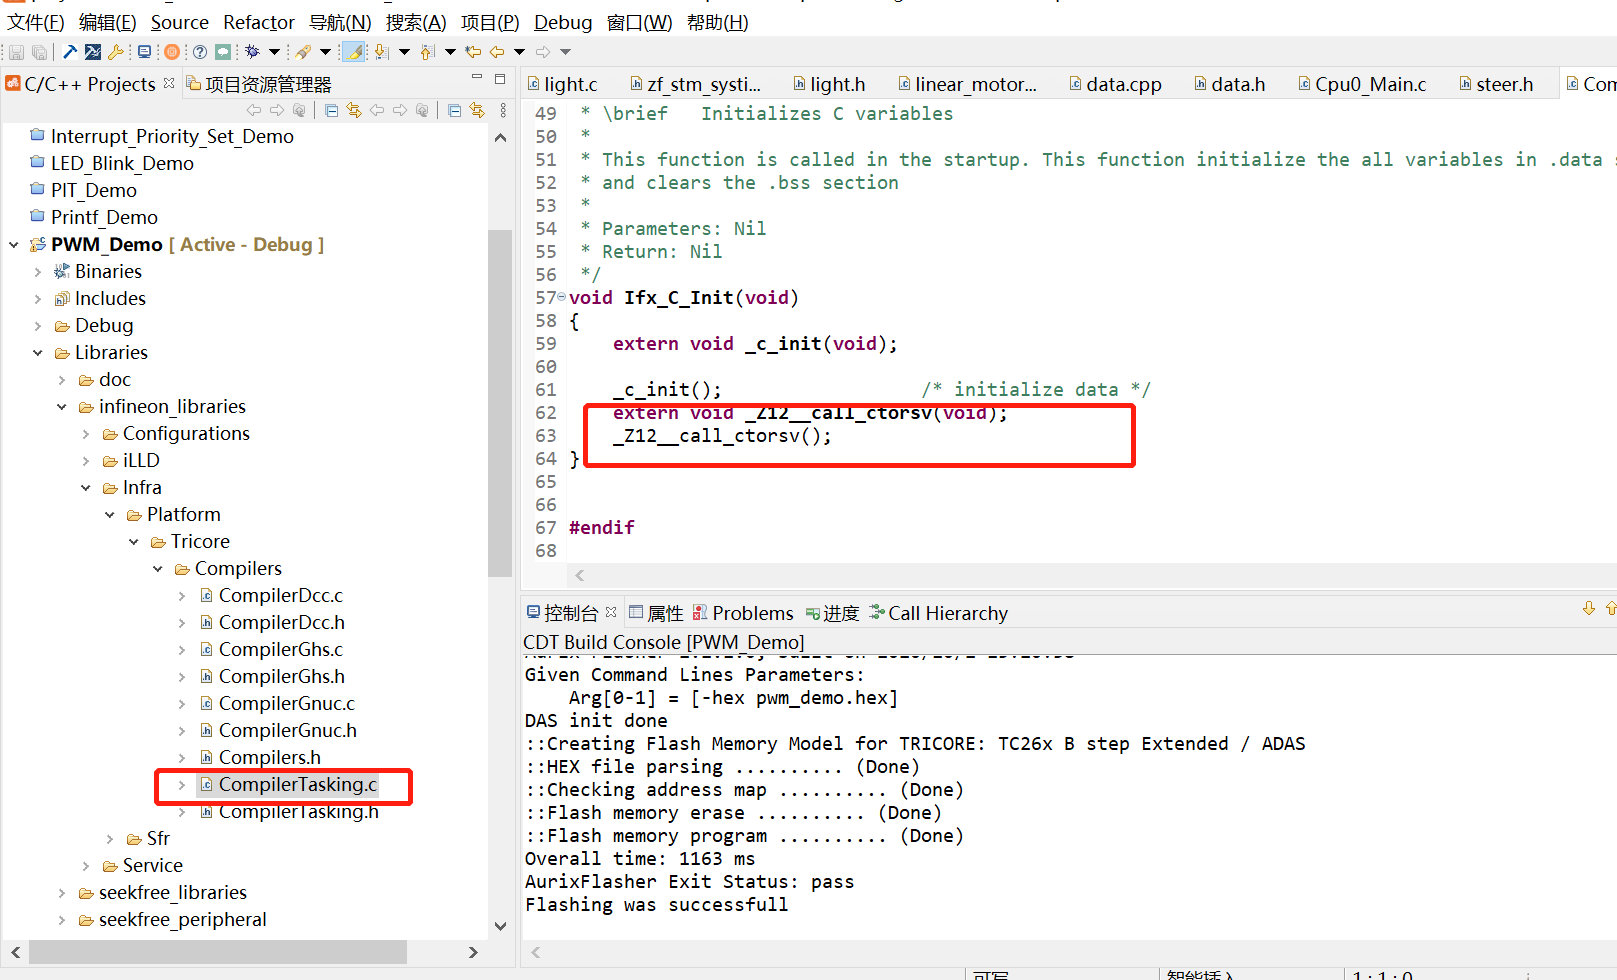1617x980 pixels.
Task: Open the 文件(F) menu
Action: pyautogui.click(x=36, y=22)
